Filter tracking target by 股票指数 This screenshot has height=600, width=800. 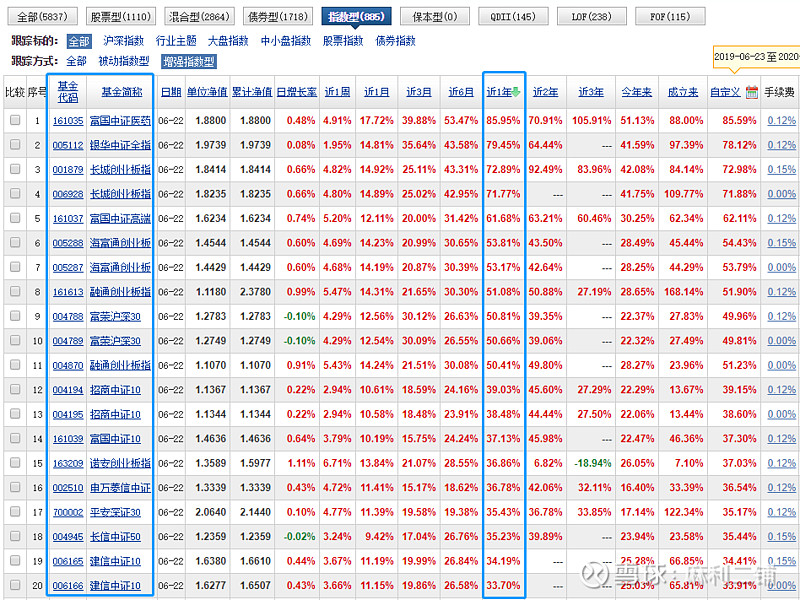pyautogui.click(x=343, y=41)
